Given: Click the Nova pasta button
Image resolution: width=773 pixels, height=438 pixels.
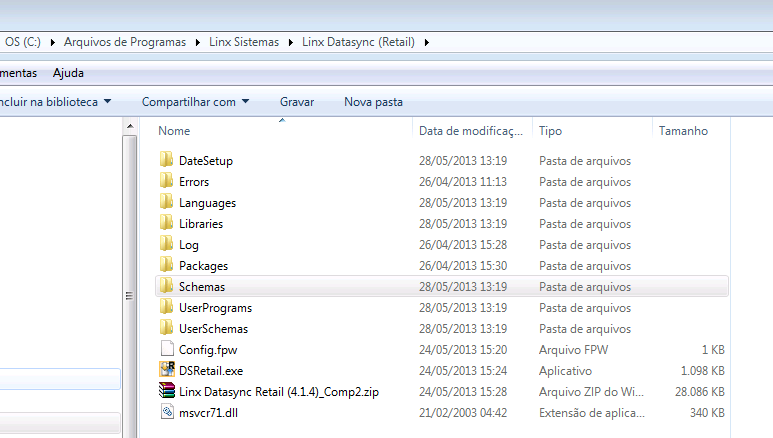Looking at the screenshot, I should click(x=373, y=102).
